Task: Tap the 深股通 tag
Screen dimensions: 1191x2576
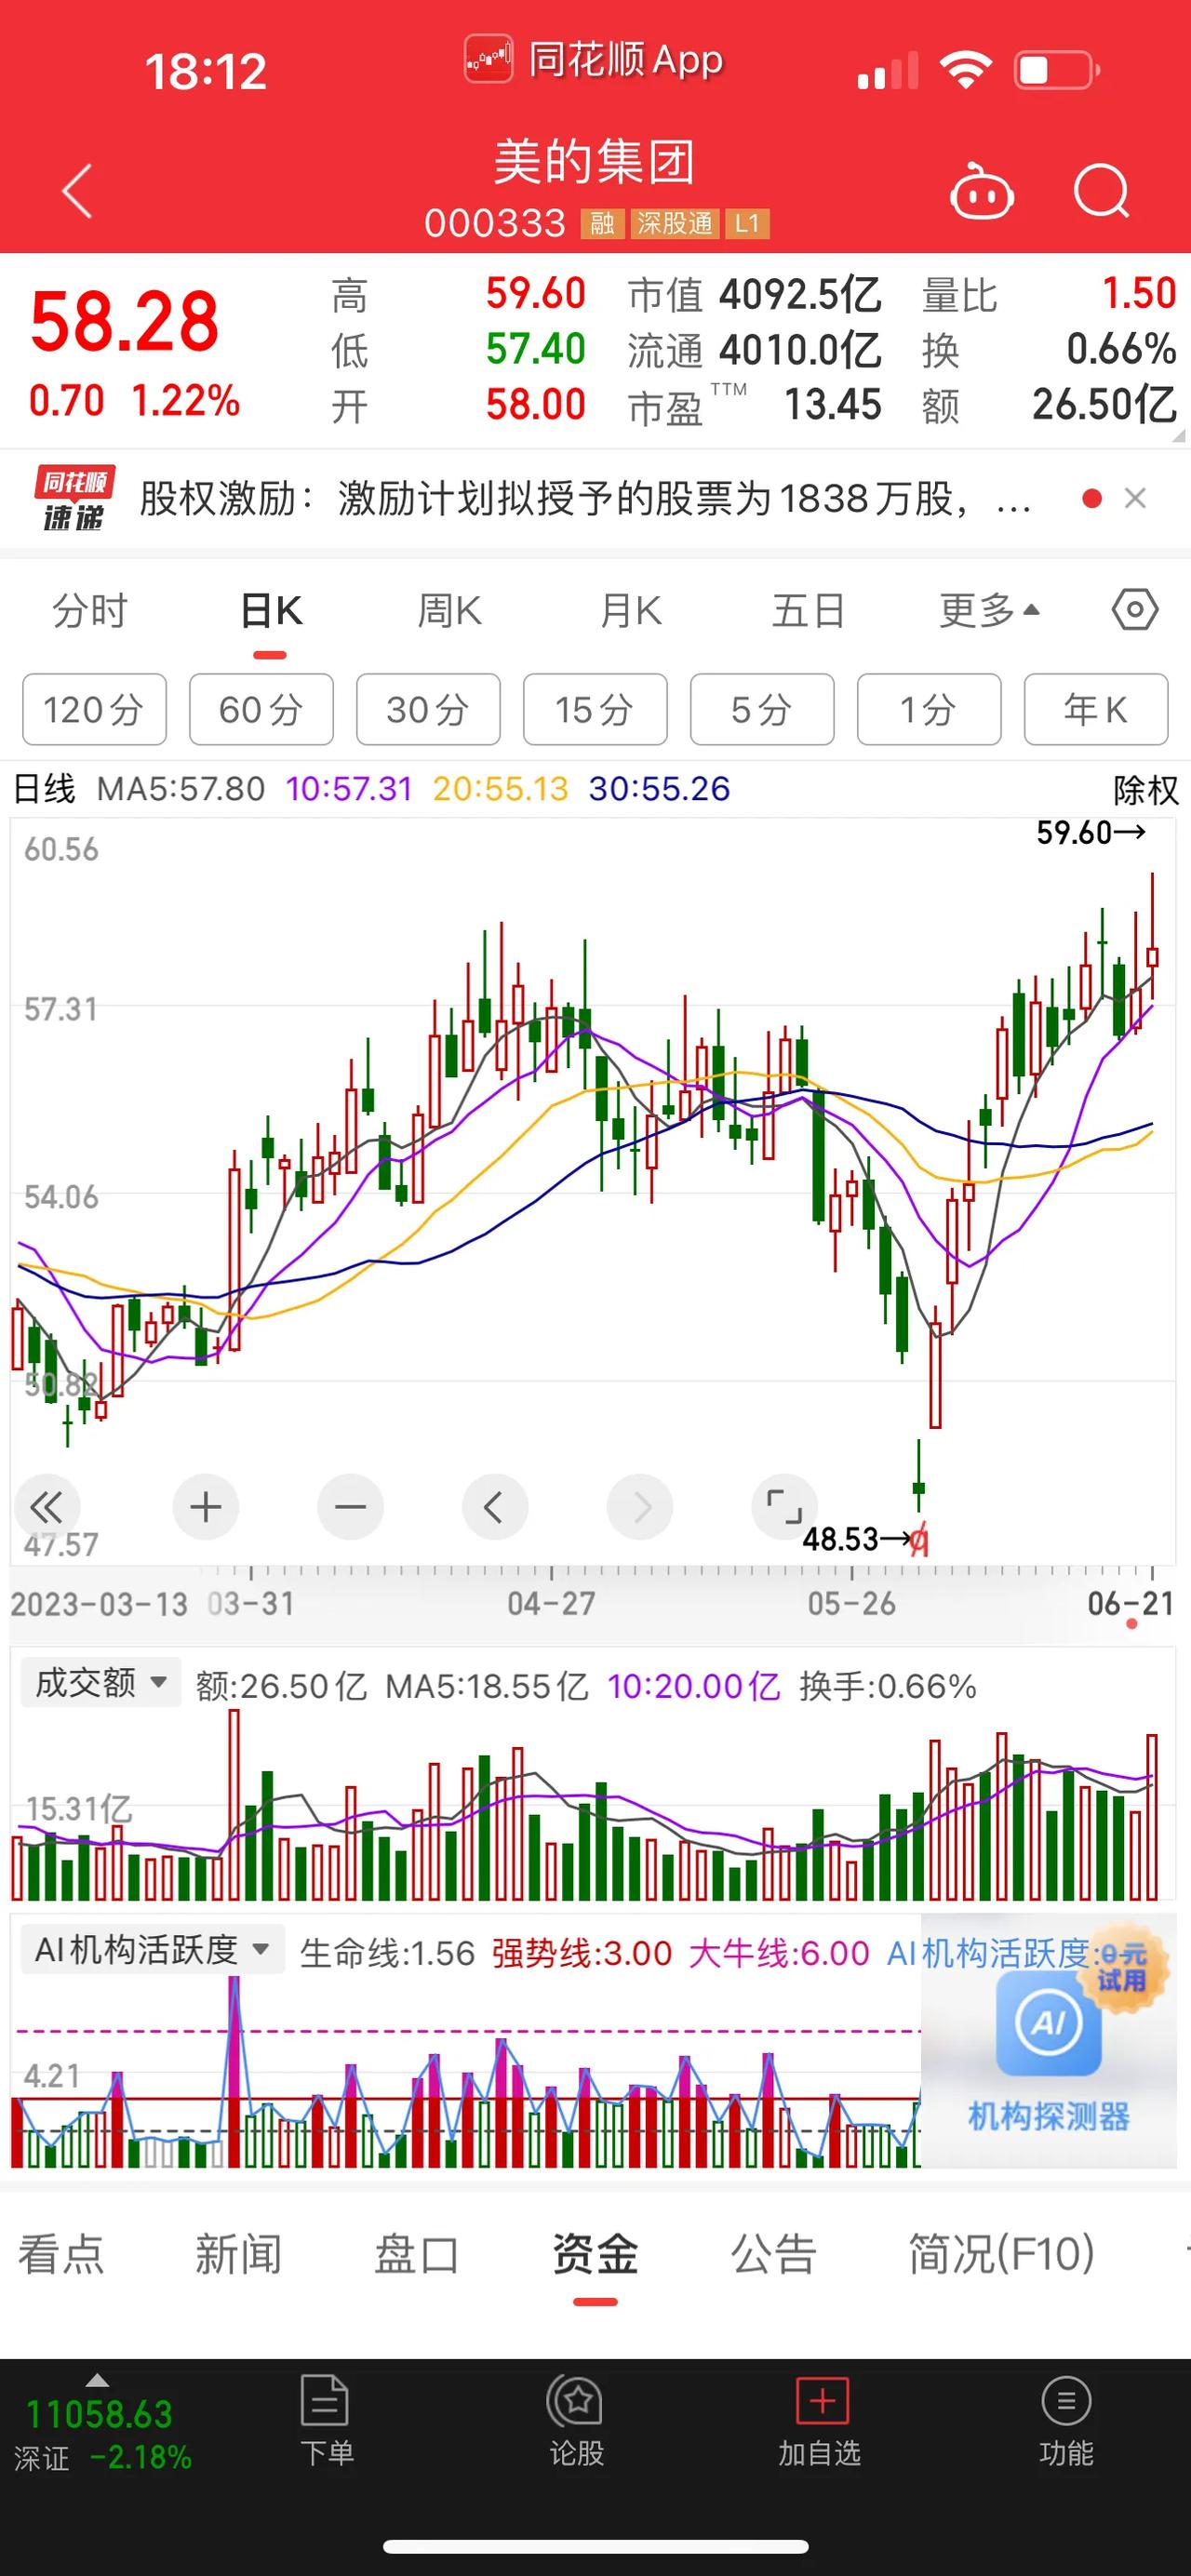Action: point(674,223)
